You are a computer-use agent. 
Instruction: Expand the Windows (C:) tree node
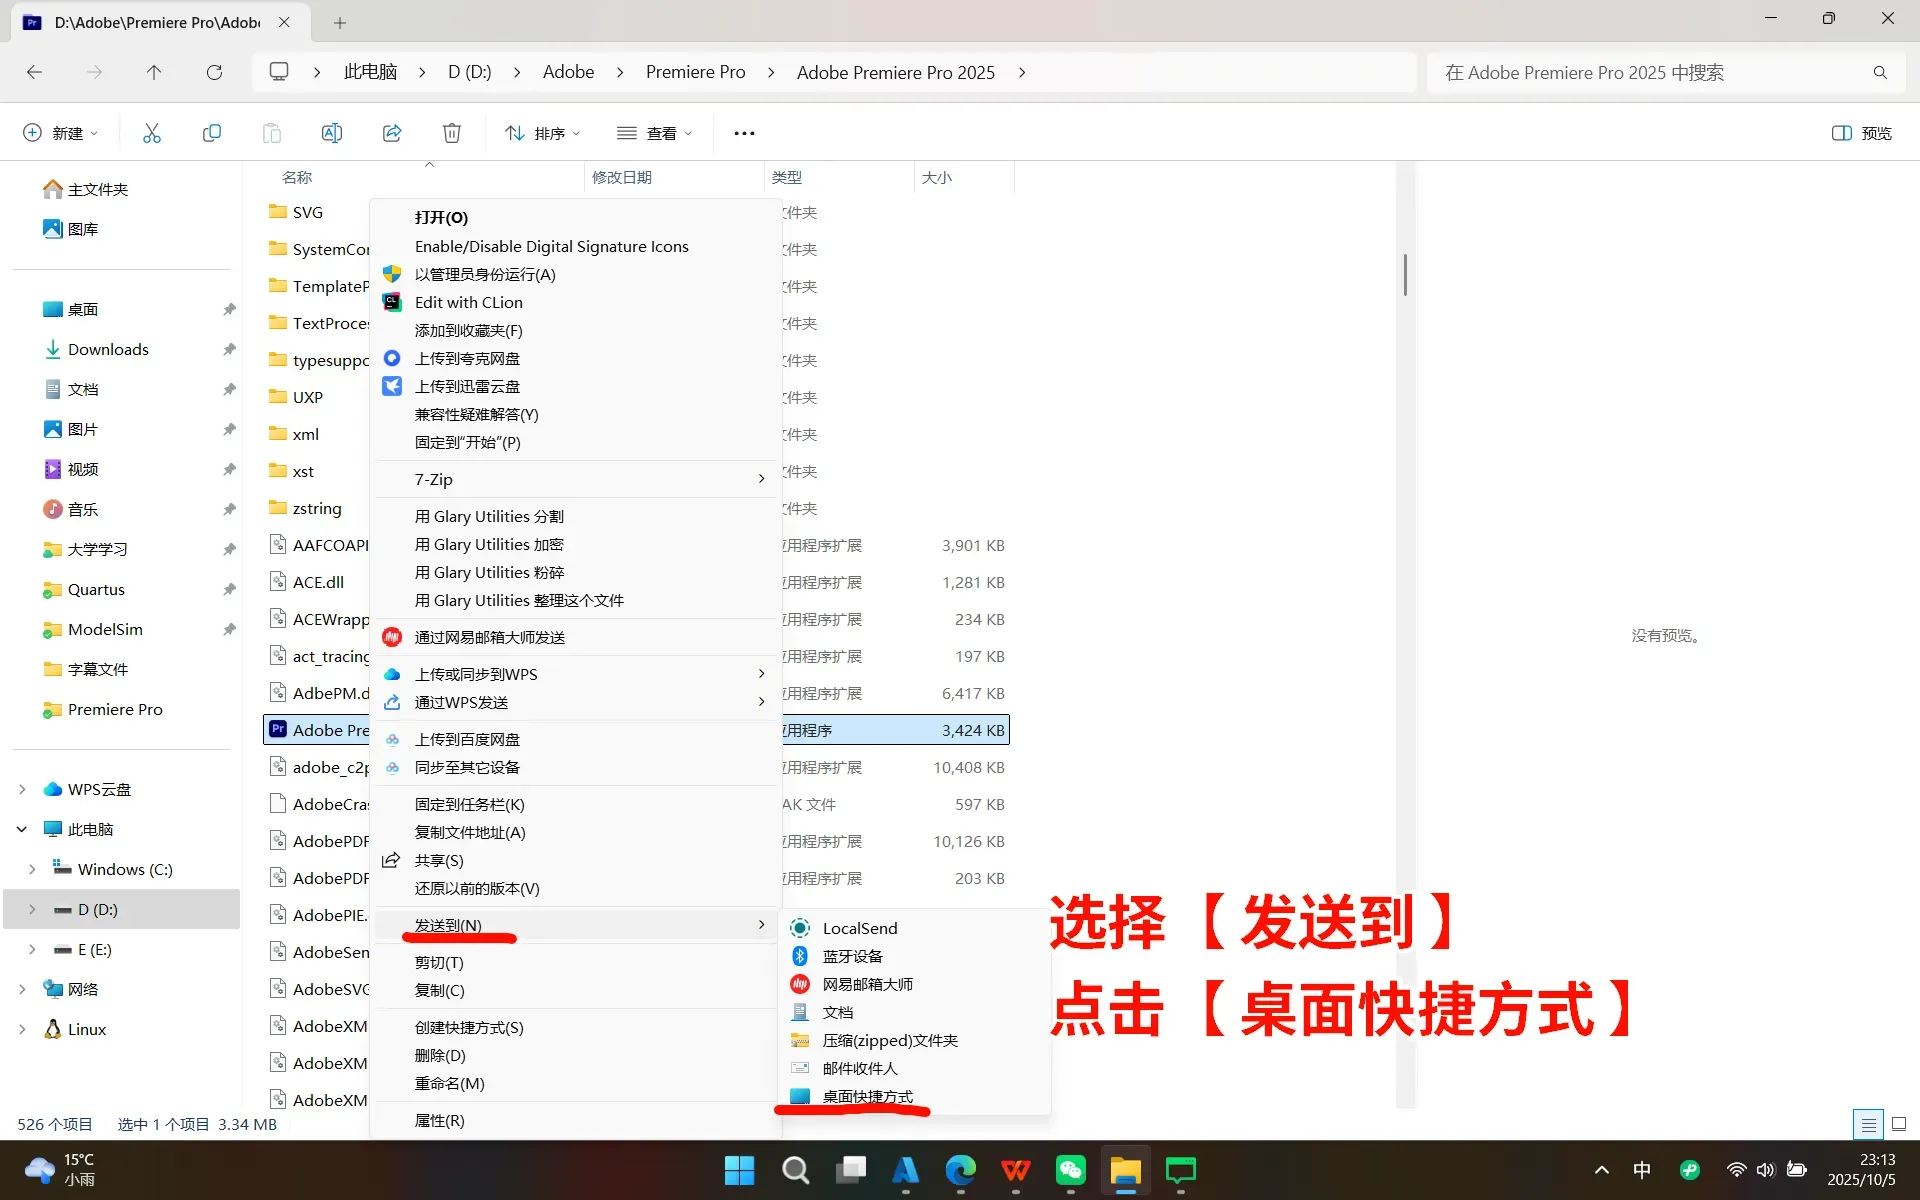[x=32, y=869]
